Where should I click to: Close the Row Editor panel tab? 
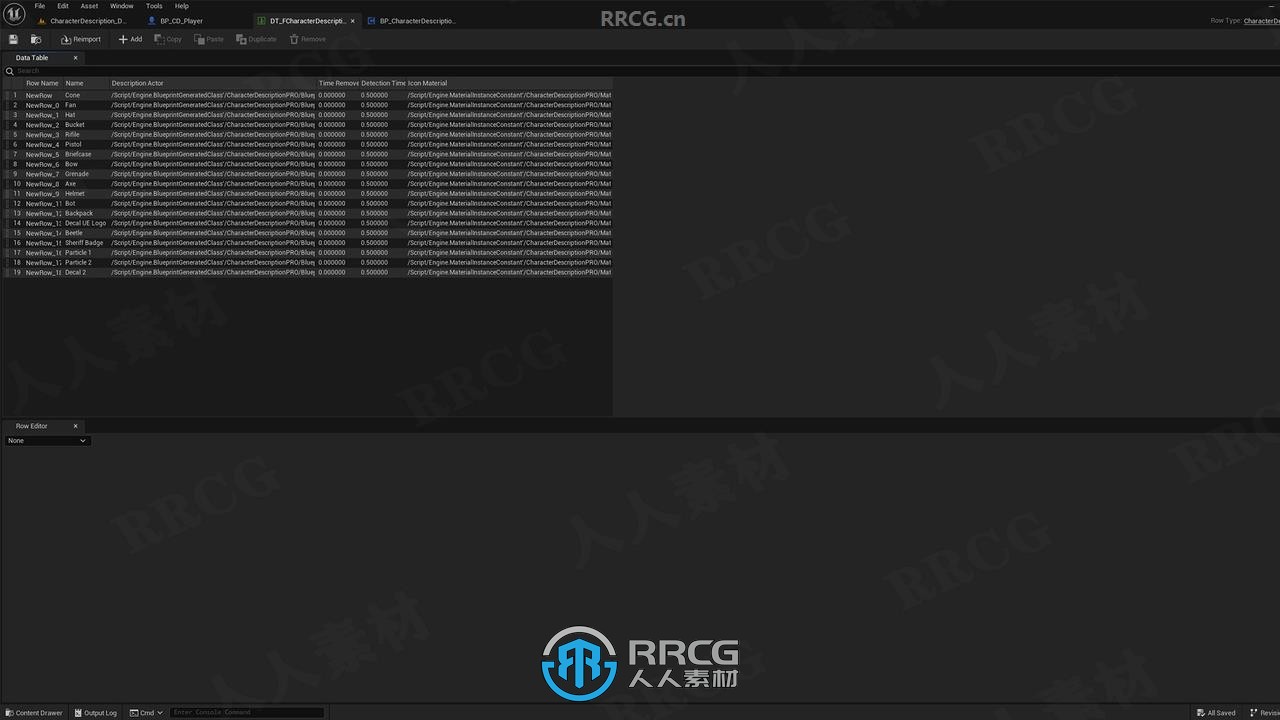(x=75, y=426)
